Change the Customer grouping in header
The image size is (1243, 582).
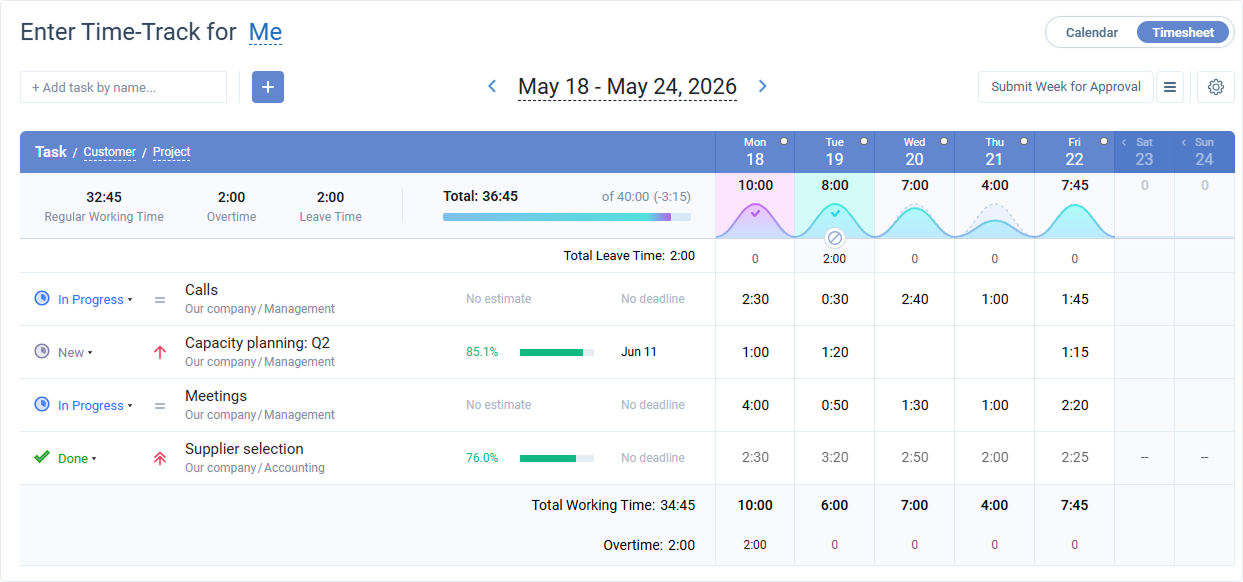109,152
